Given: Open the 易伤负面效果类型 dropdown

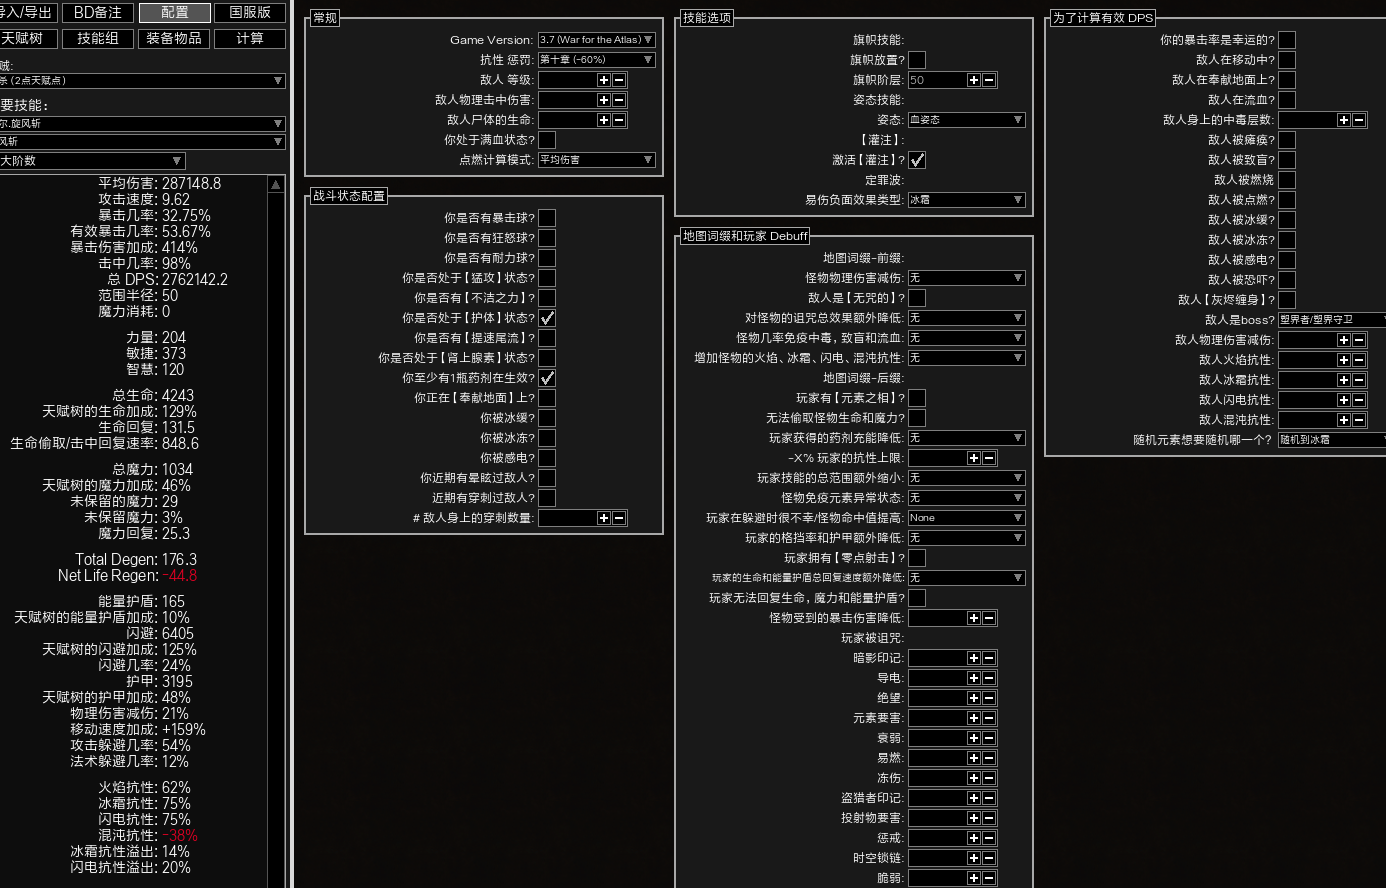Looking at the screenshot, I should pyautogui.click(x=966, y=200).
